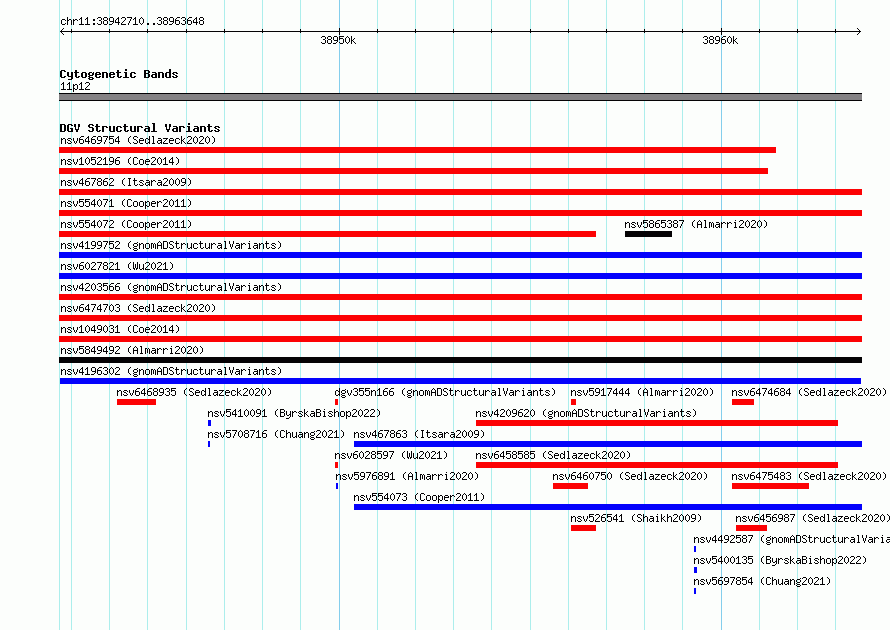Click the 38950k ruler tick label
This screenshot has width=890, height=630.
[338, 40]
